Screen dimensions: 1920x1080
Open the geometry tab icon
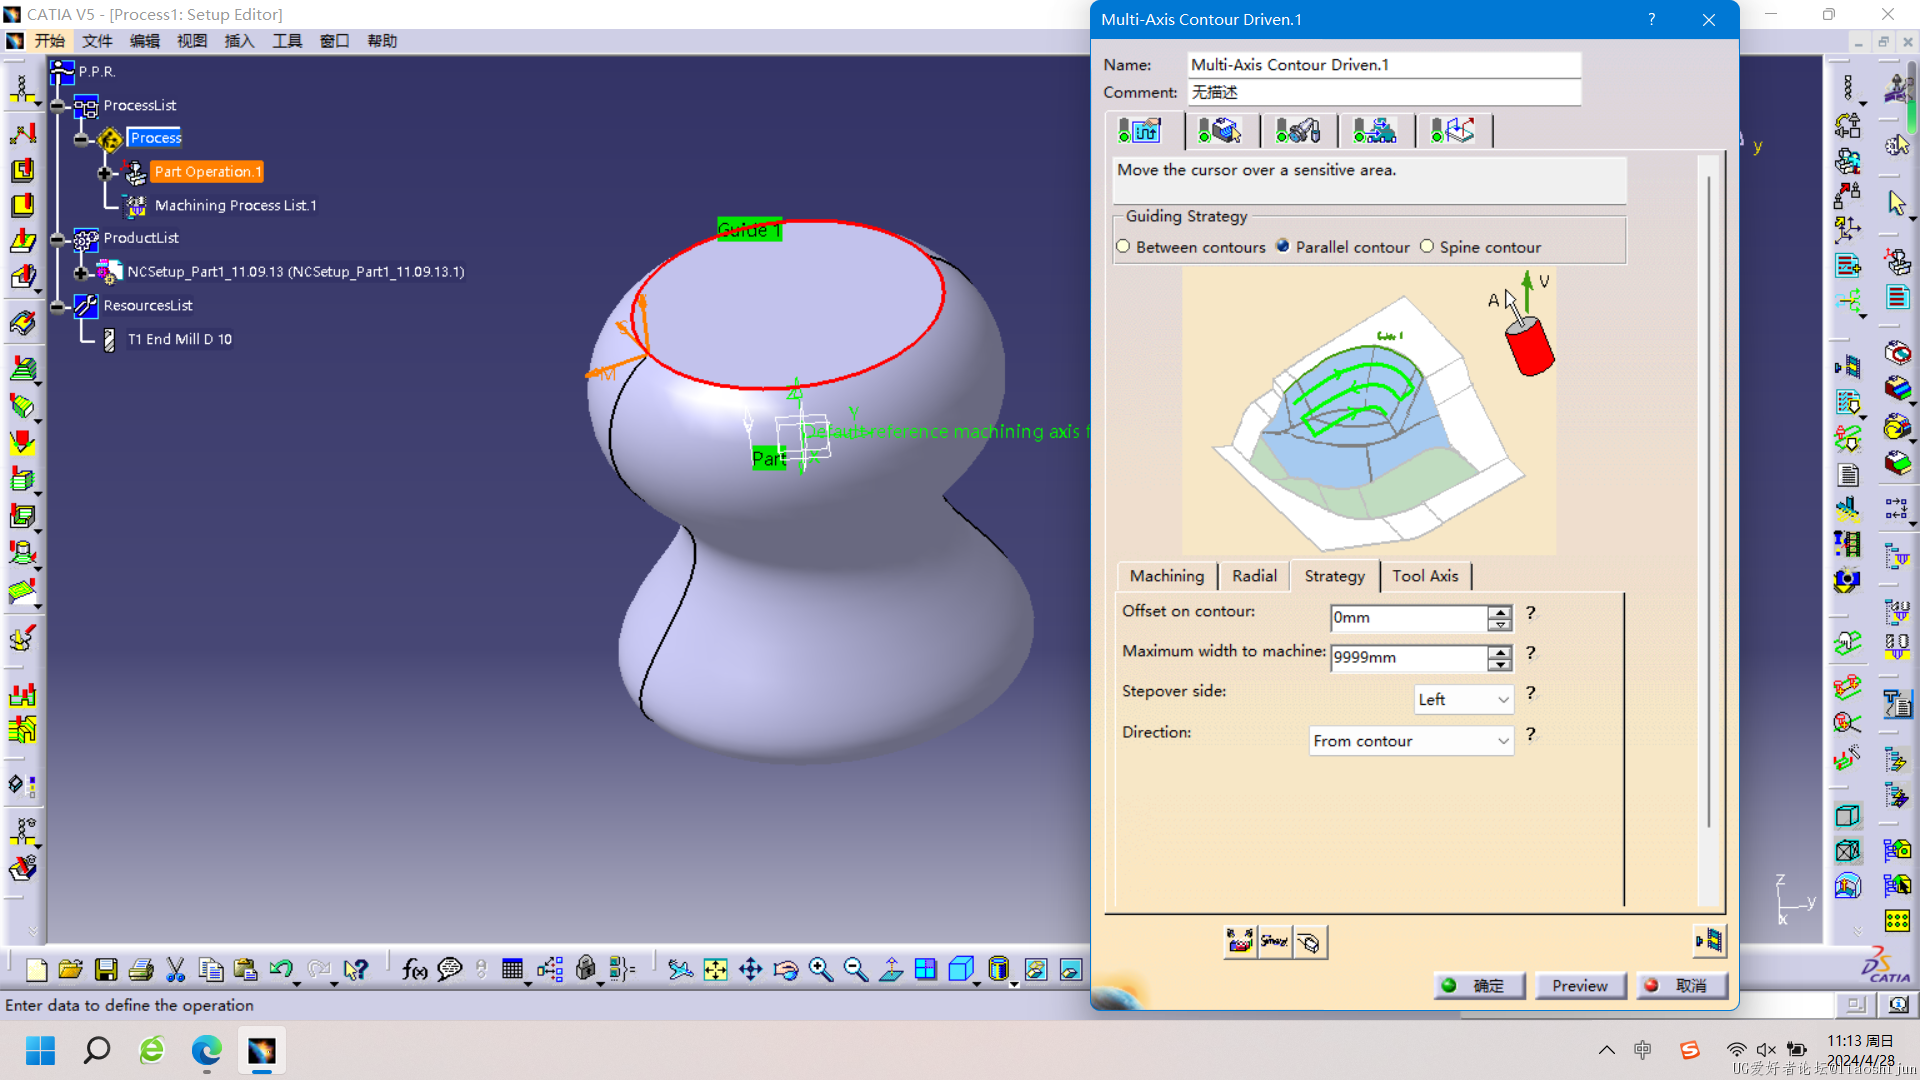tap(1219, 131)
